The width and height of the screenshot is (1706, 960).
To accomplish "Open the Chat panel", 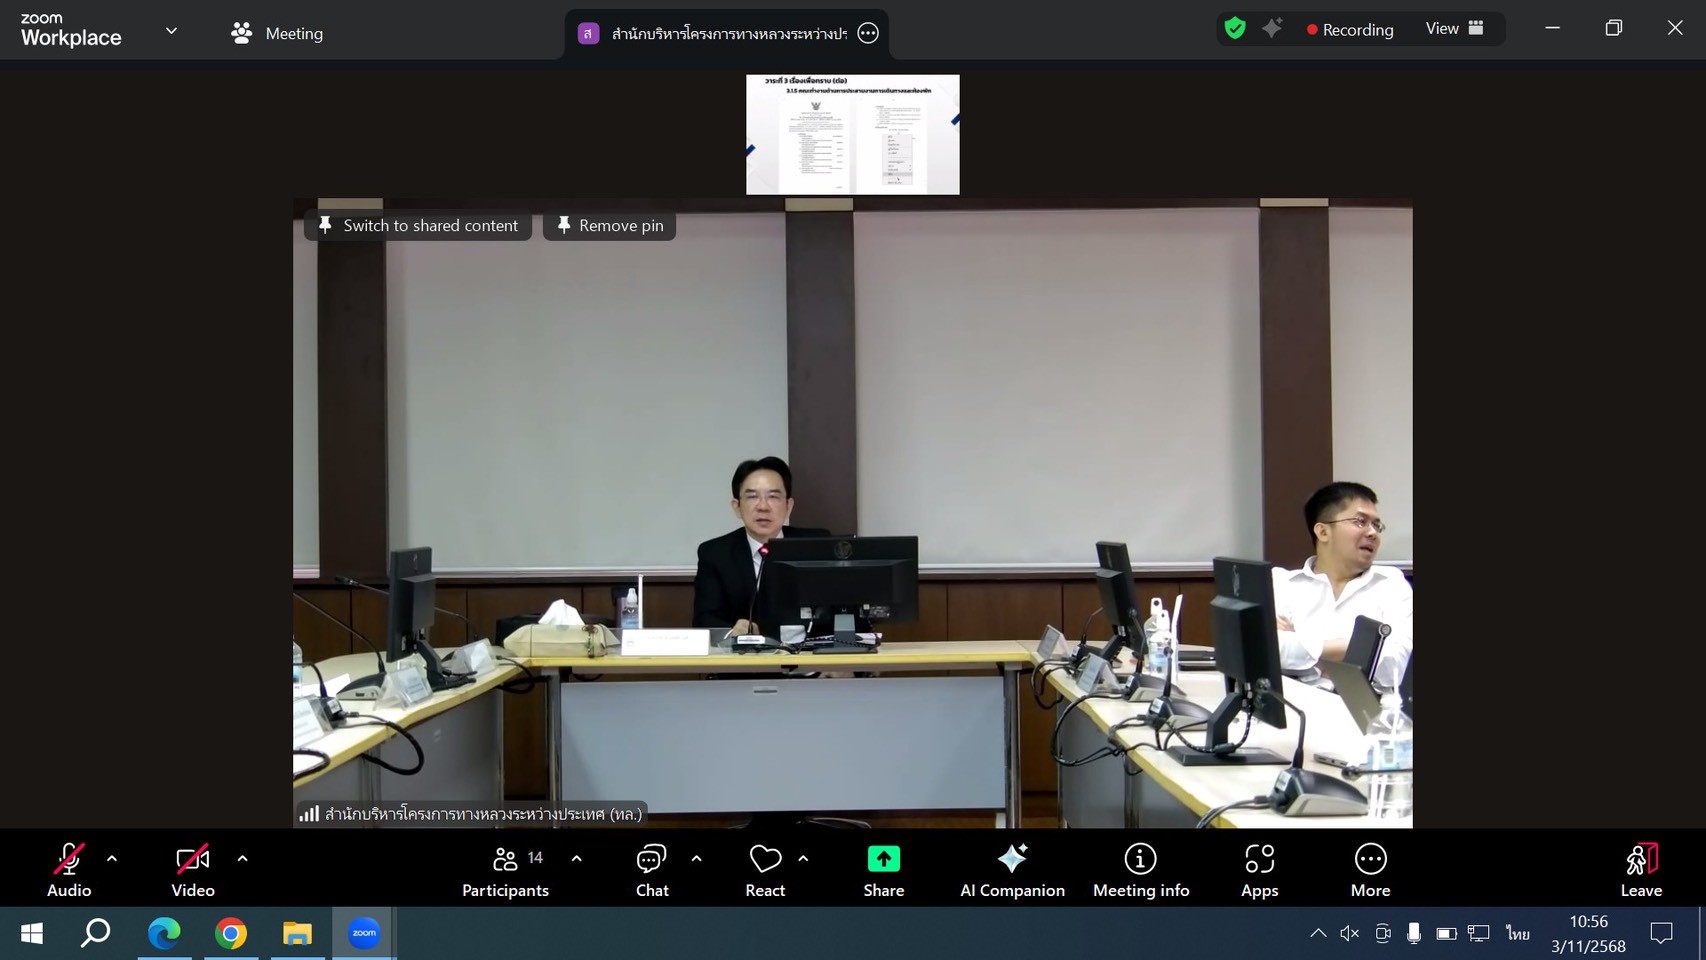I will point(652,870).
